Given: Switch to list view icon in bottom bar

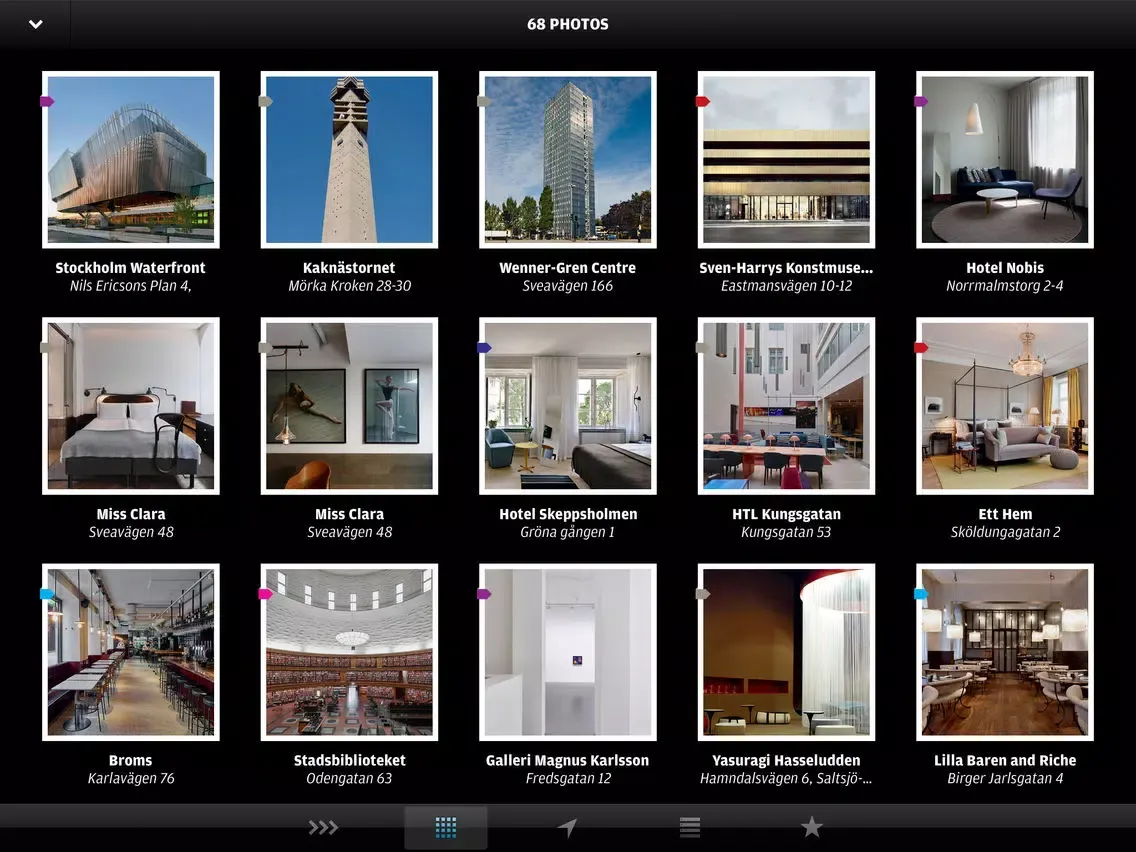Looking at the screenshot, I should pyautogui.click(x=690, y=827).
